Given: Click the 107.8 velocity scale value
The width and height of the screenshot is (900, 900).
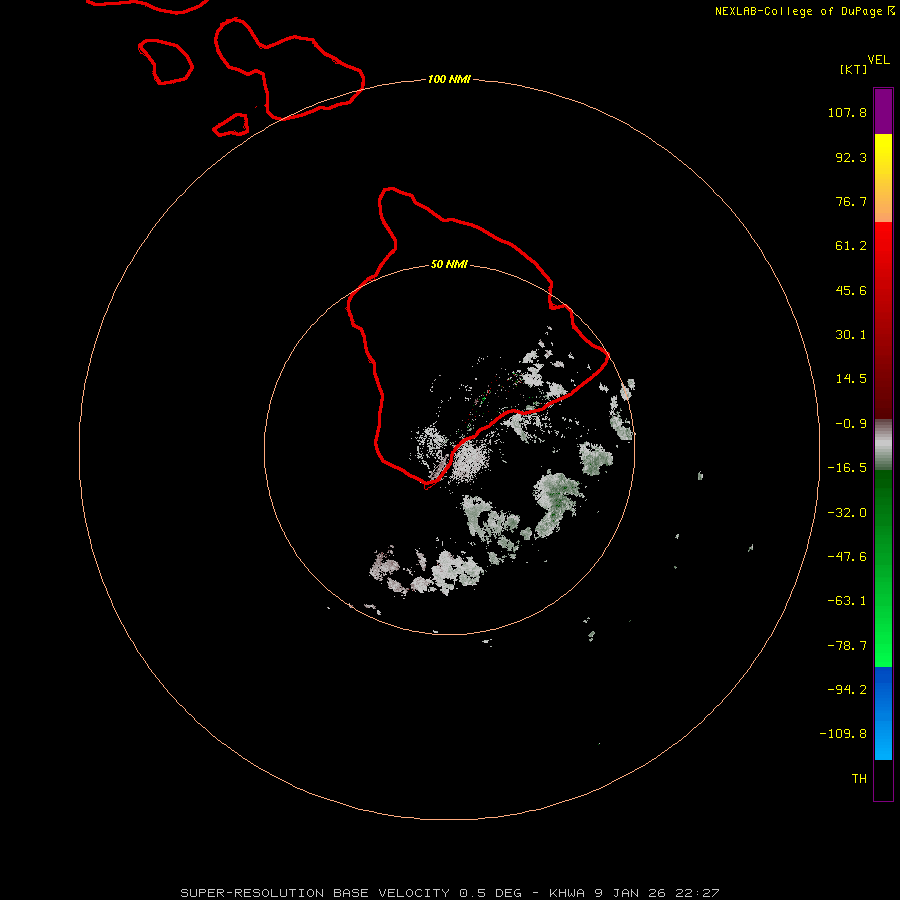Looking at the screenshot, I should click(x=847, y=112).
